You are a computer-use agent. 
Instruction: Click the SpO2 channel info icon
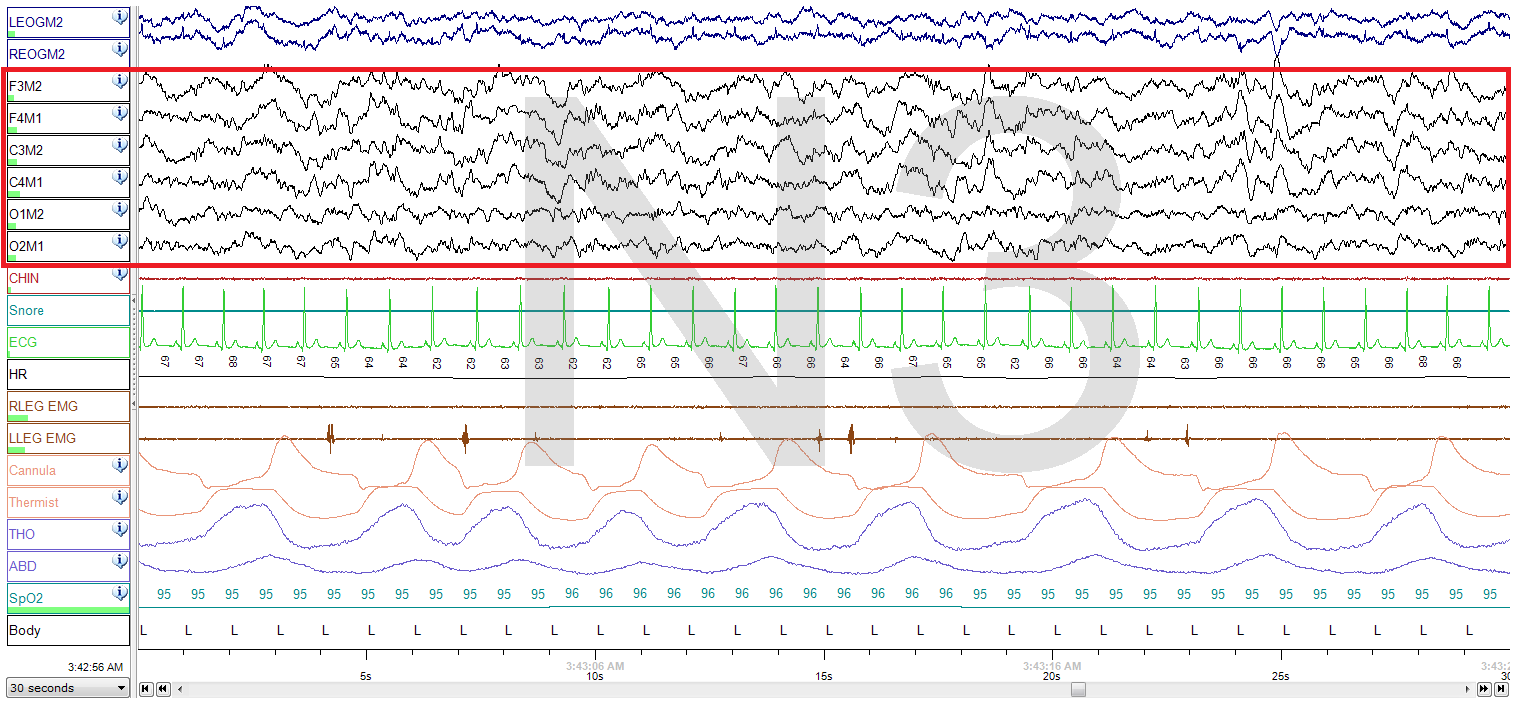click(120, 593)
